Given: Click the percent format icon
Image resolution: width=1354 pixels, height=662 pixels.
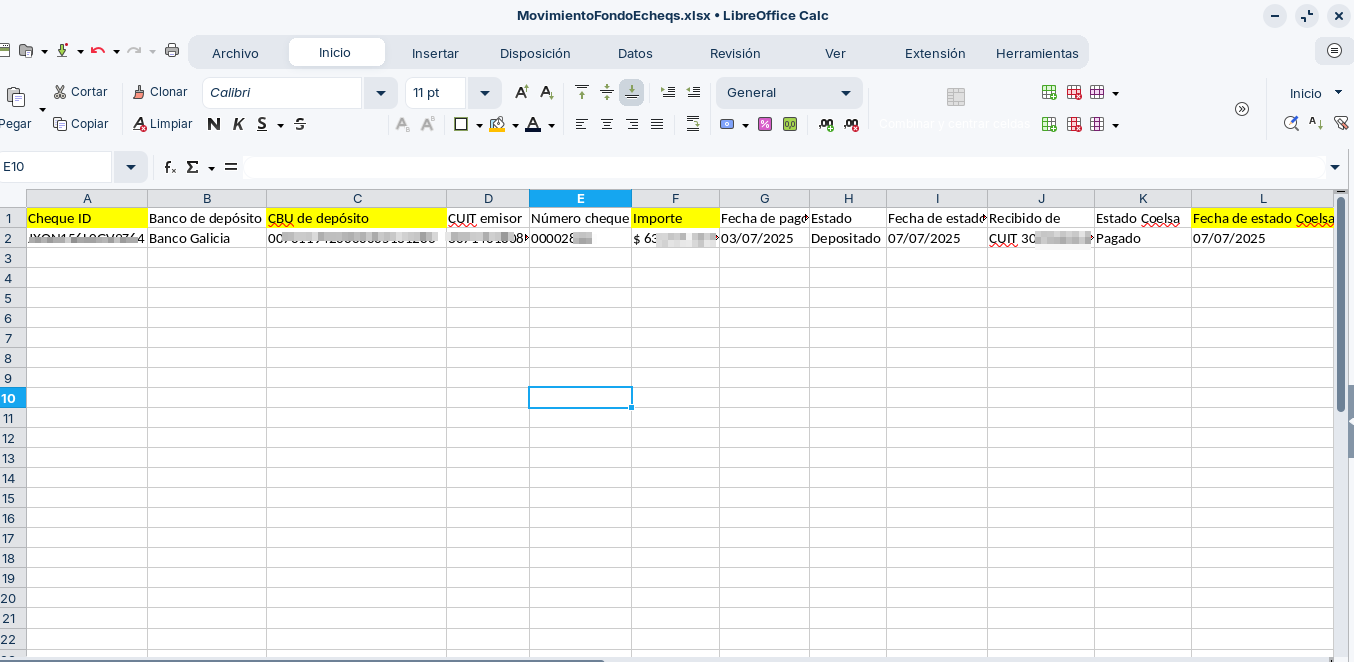Looking at the screenshot, I should 765,124.
